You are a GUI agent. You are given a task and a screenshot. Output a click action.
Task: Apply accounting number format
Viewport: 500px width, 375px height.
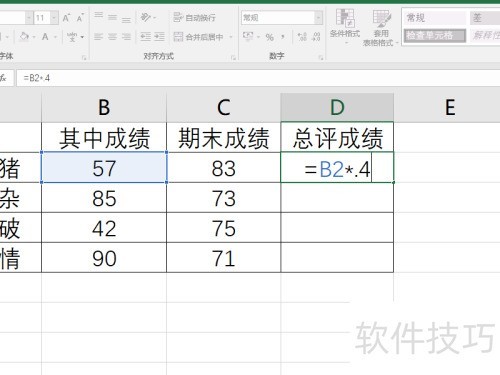[248, 36]
